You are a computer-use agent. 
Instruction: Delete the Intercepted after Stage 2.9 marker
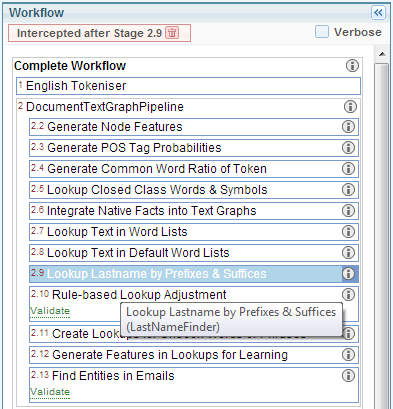point(172,33)
